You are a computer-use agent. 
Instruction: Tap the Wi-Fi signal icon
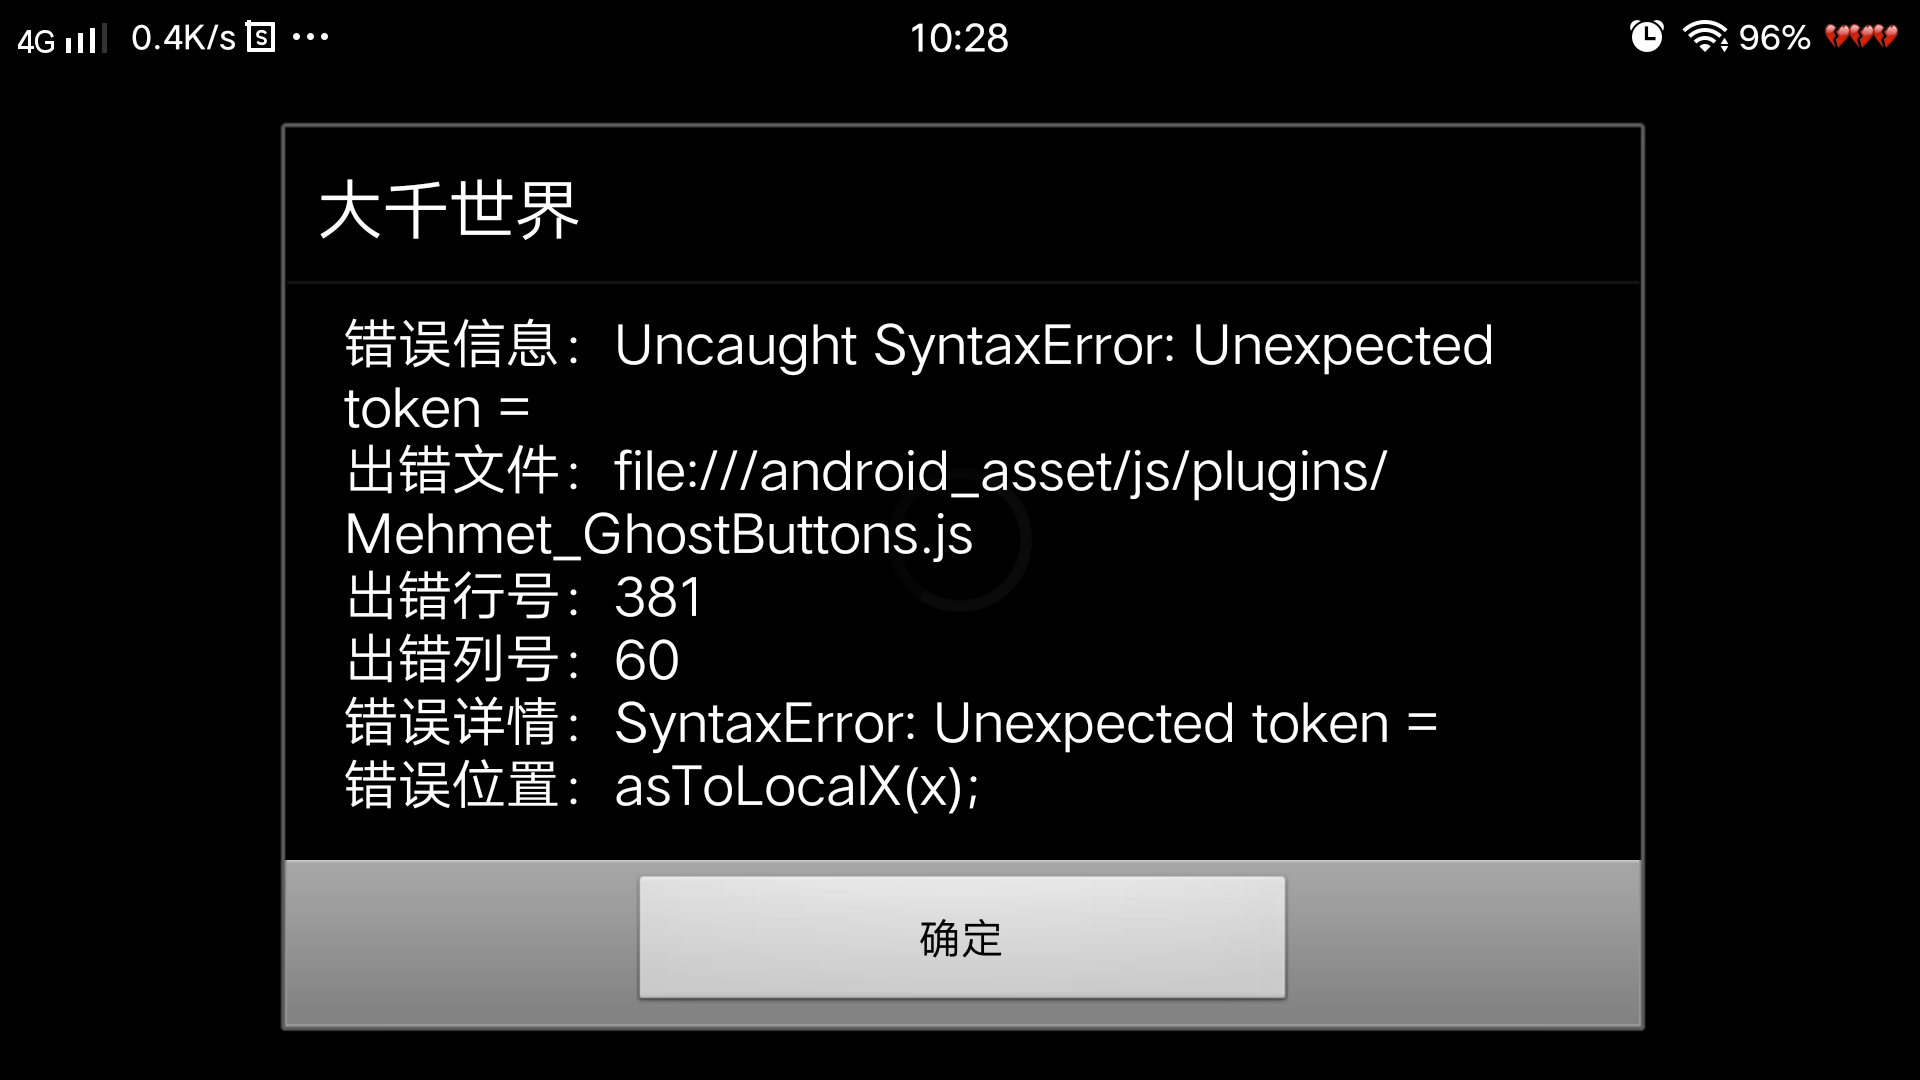tap(1705, 37)
